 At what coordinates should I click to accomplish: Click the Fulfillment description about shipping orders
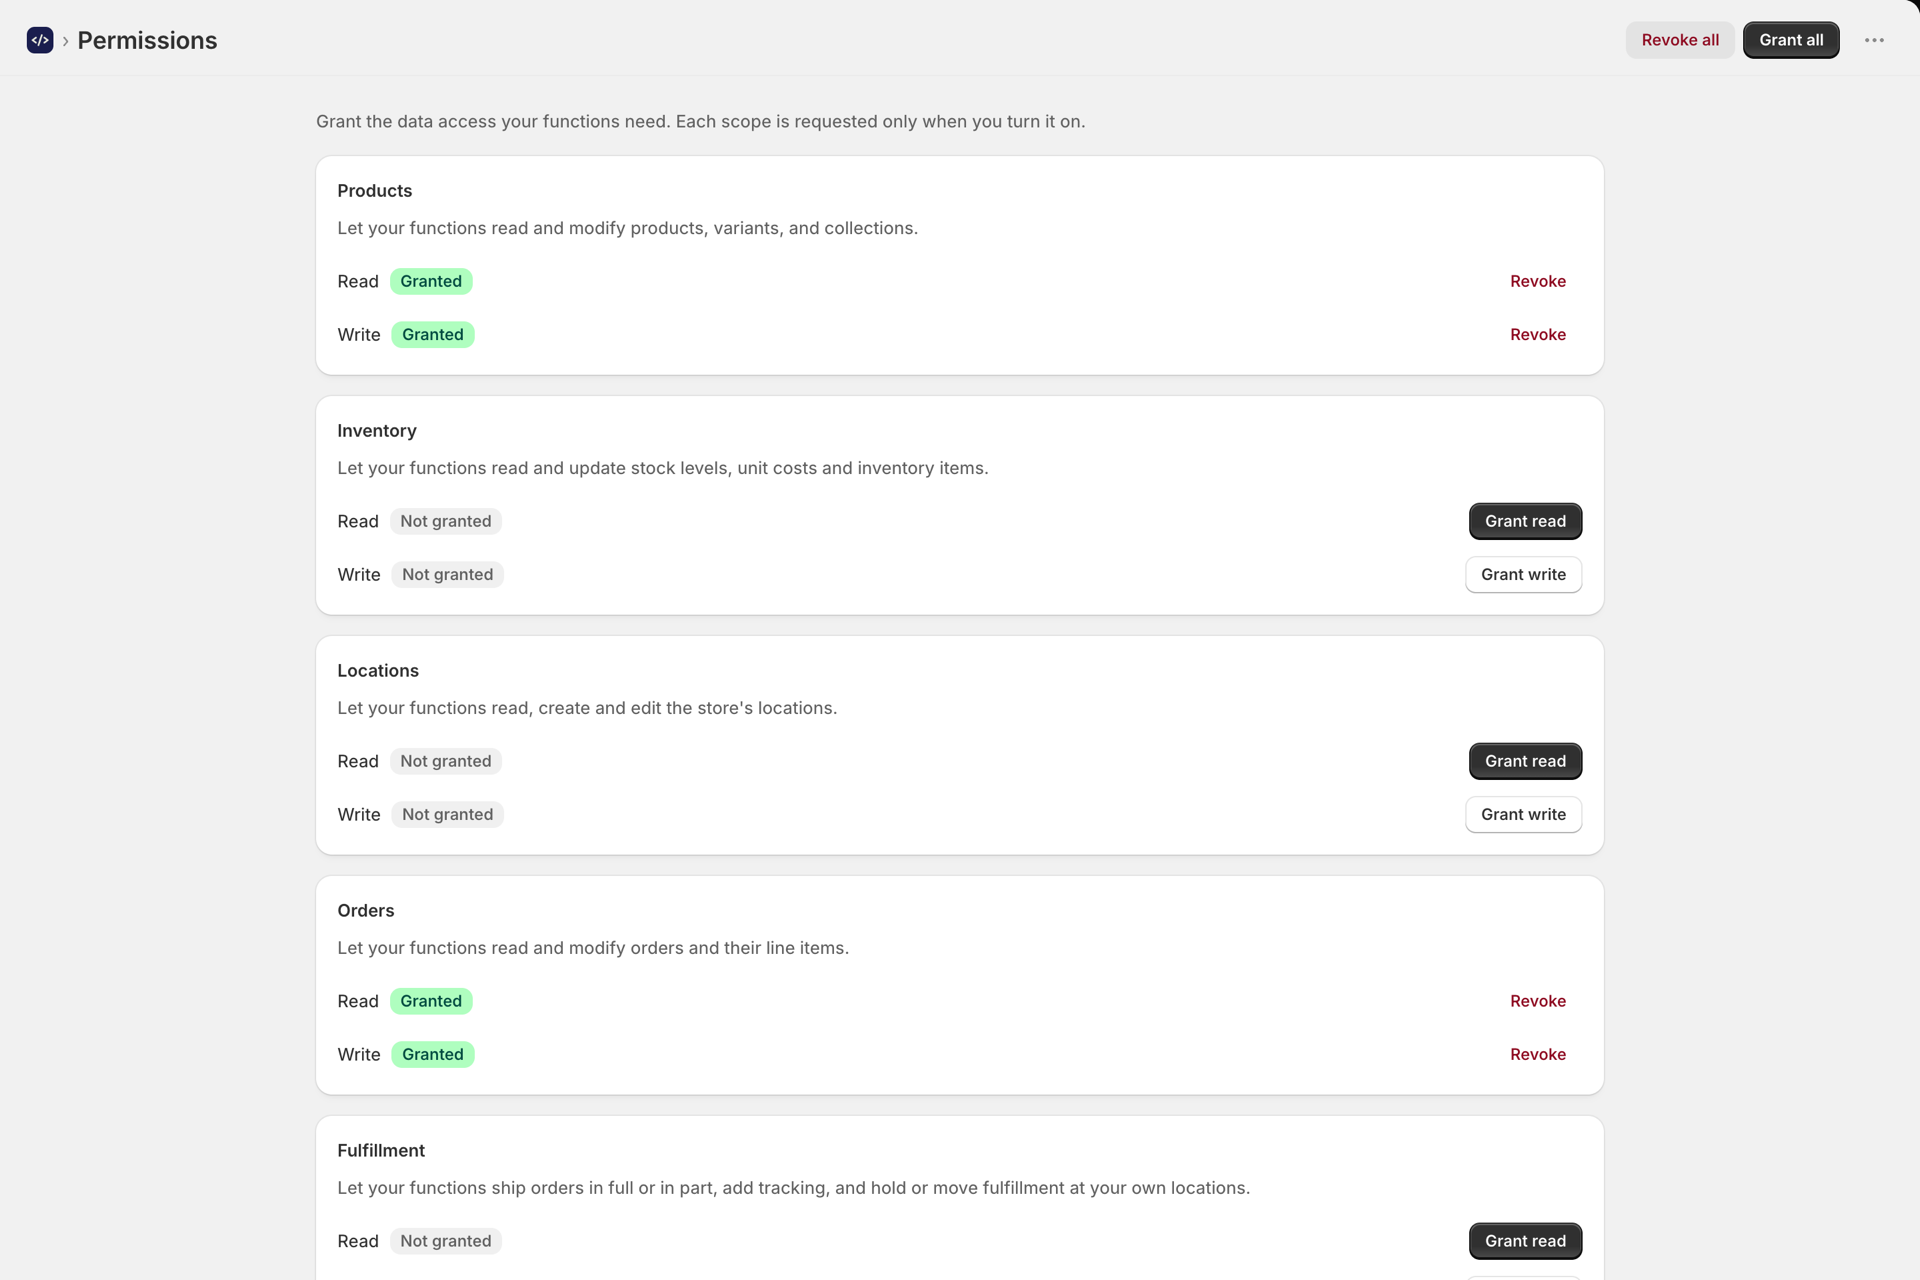793,1188
